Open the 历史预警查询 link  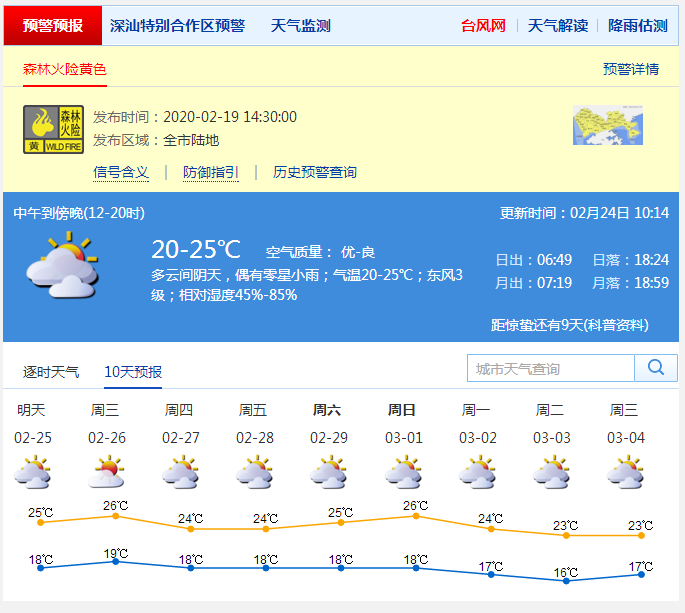[x=315, y=172]
